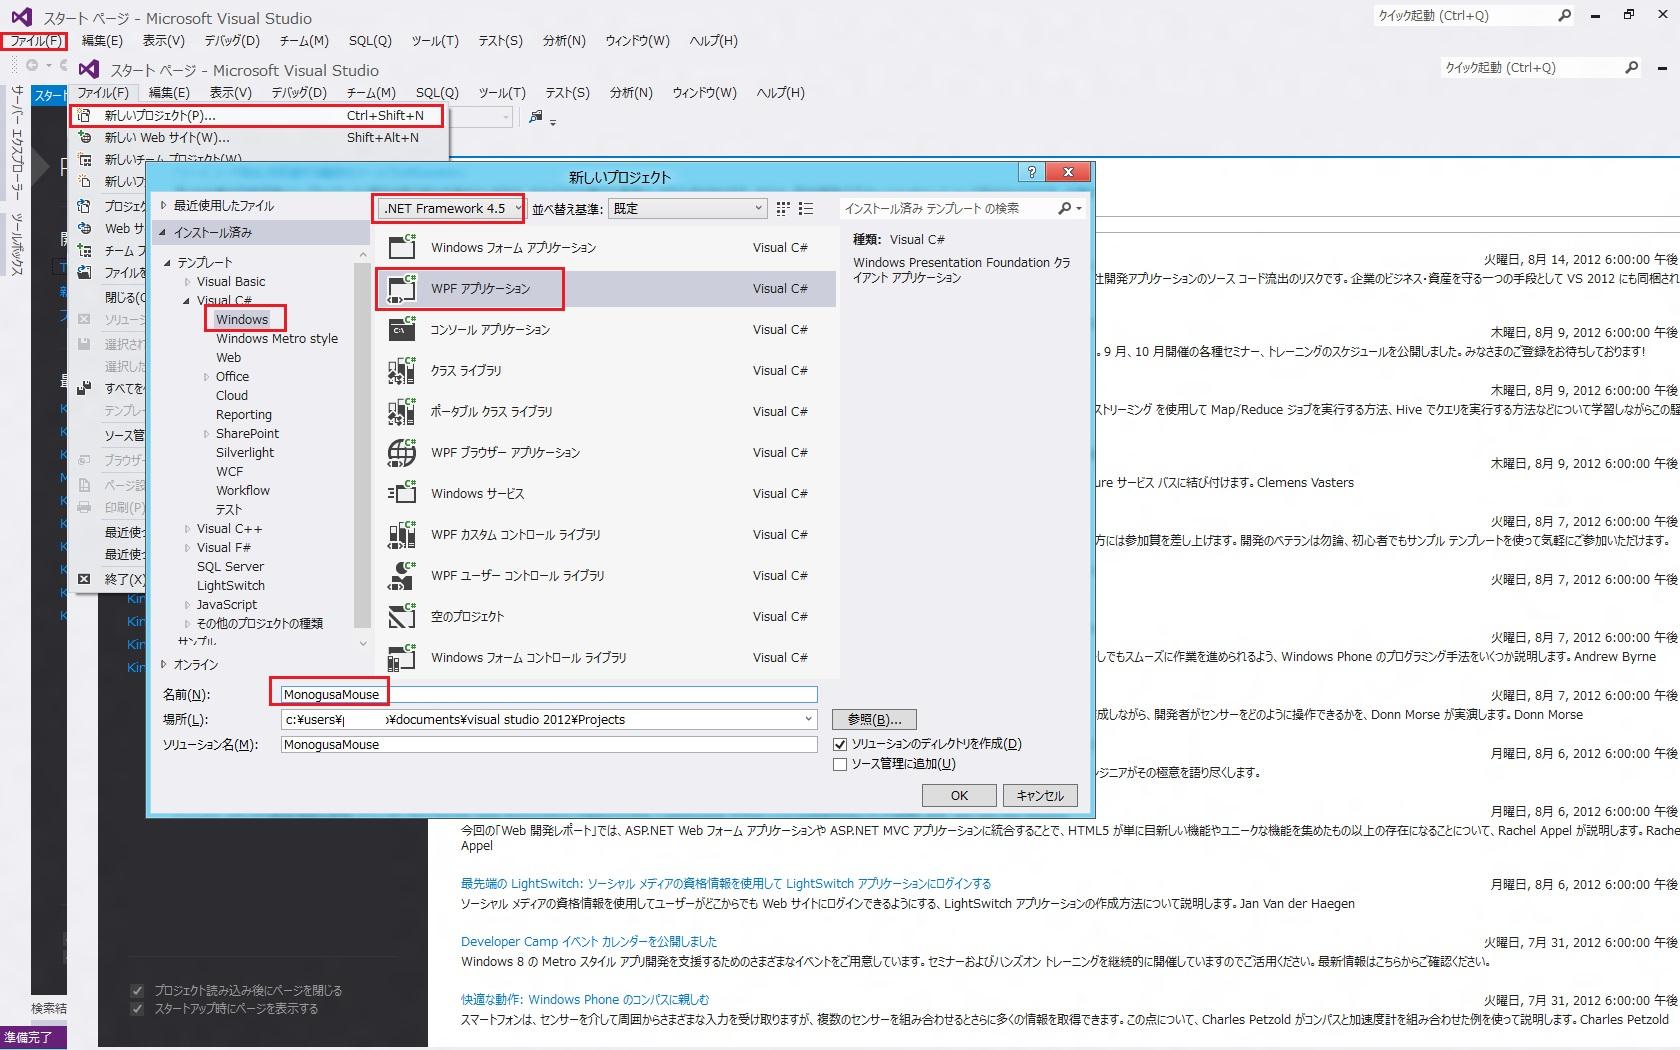Select LightSwitch in the template tree
This screenshot has width=1680, height=1050.
(231, 585)
